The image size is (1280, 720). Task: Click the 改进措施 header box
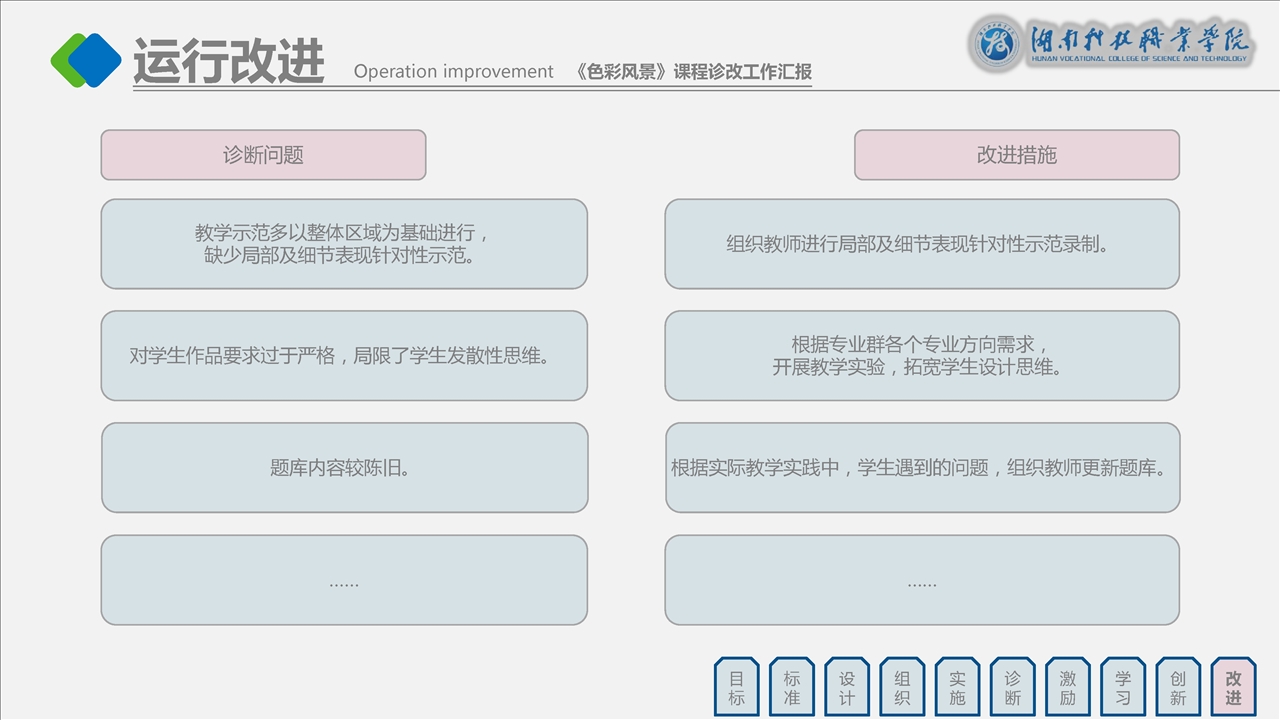(1016, 155)
